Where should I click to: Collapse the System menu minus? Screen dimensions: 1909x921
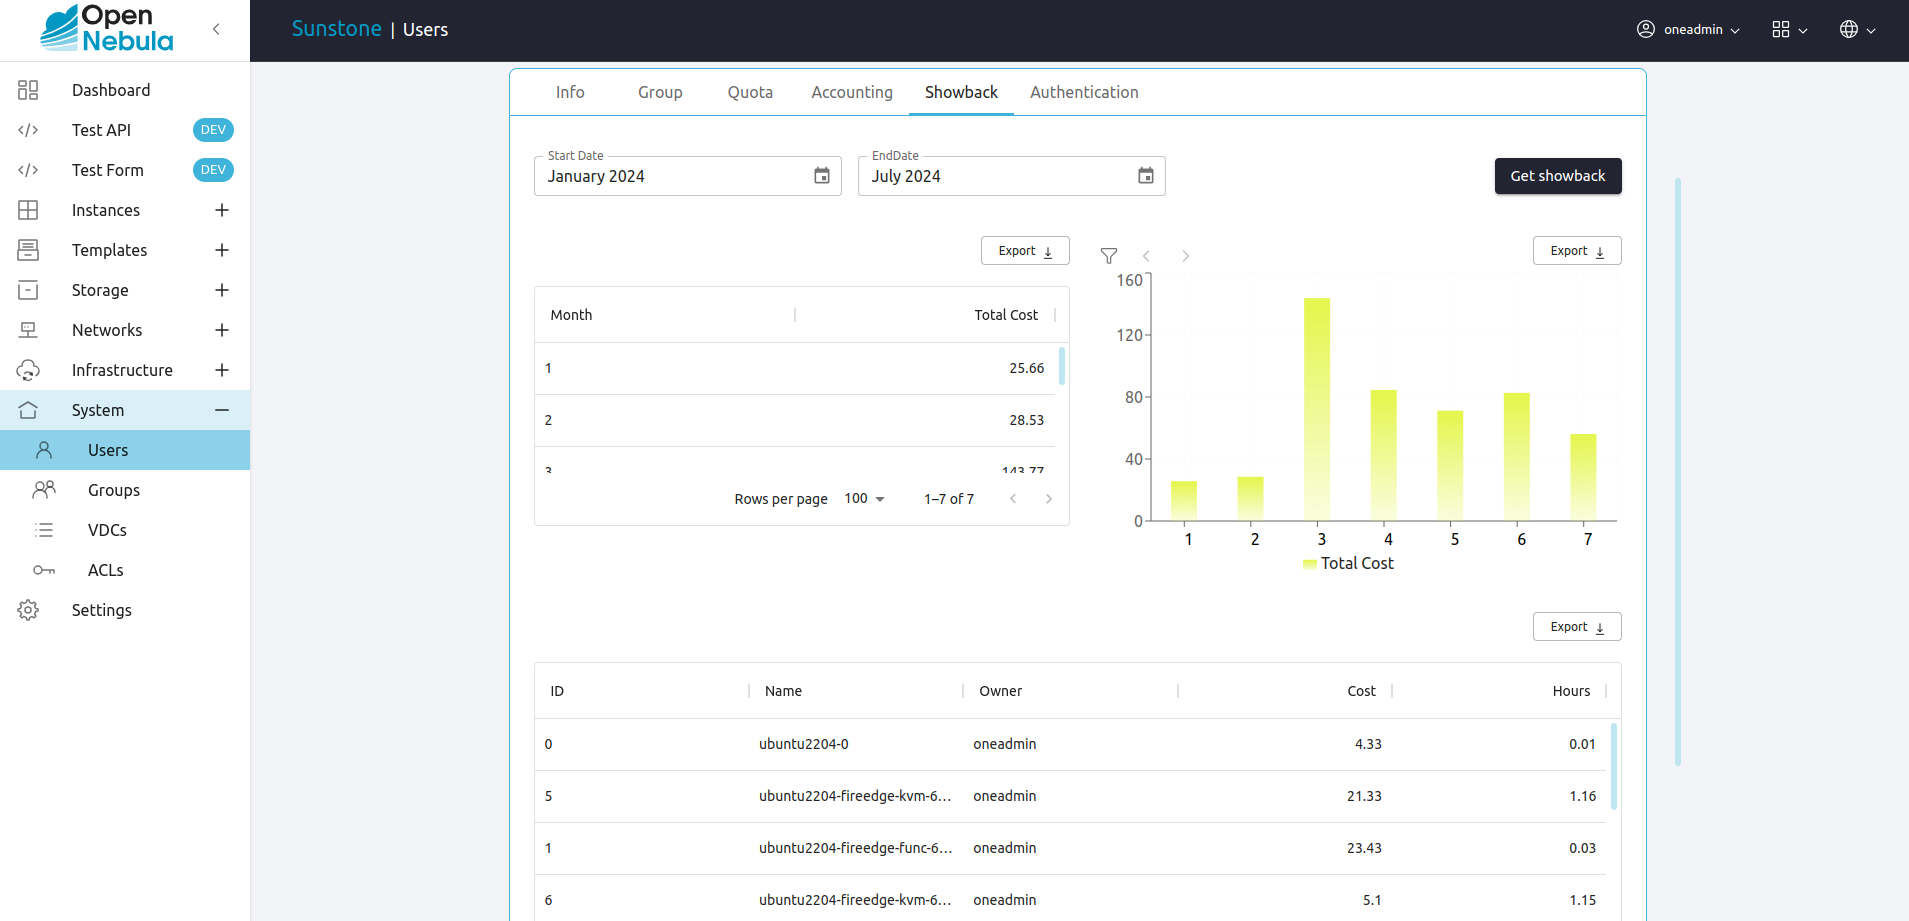[x=222, y=410]
